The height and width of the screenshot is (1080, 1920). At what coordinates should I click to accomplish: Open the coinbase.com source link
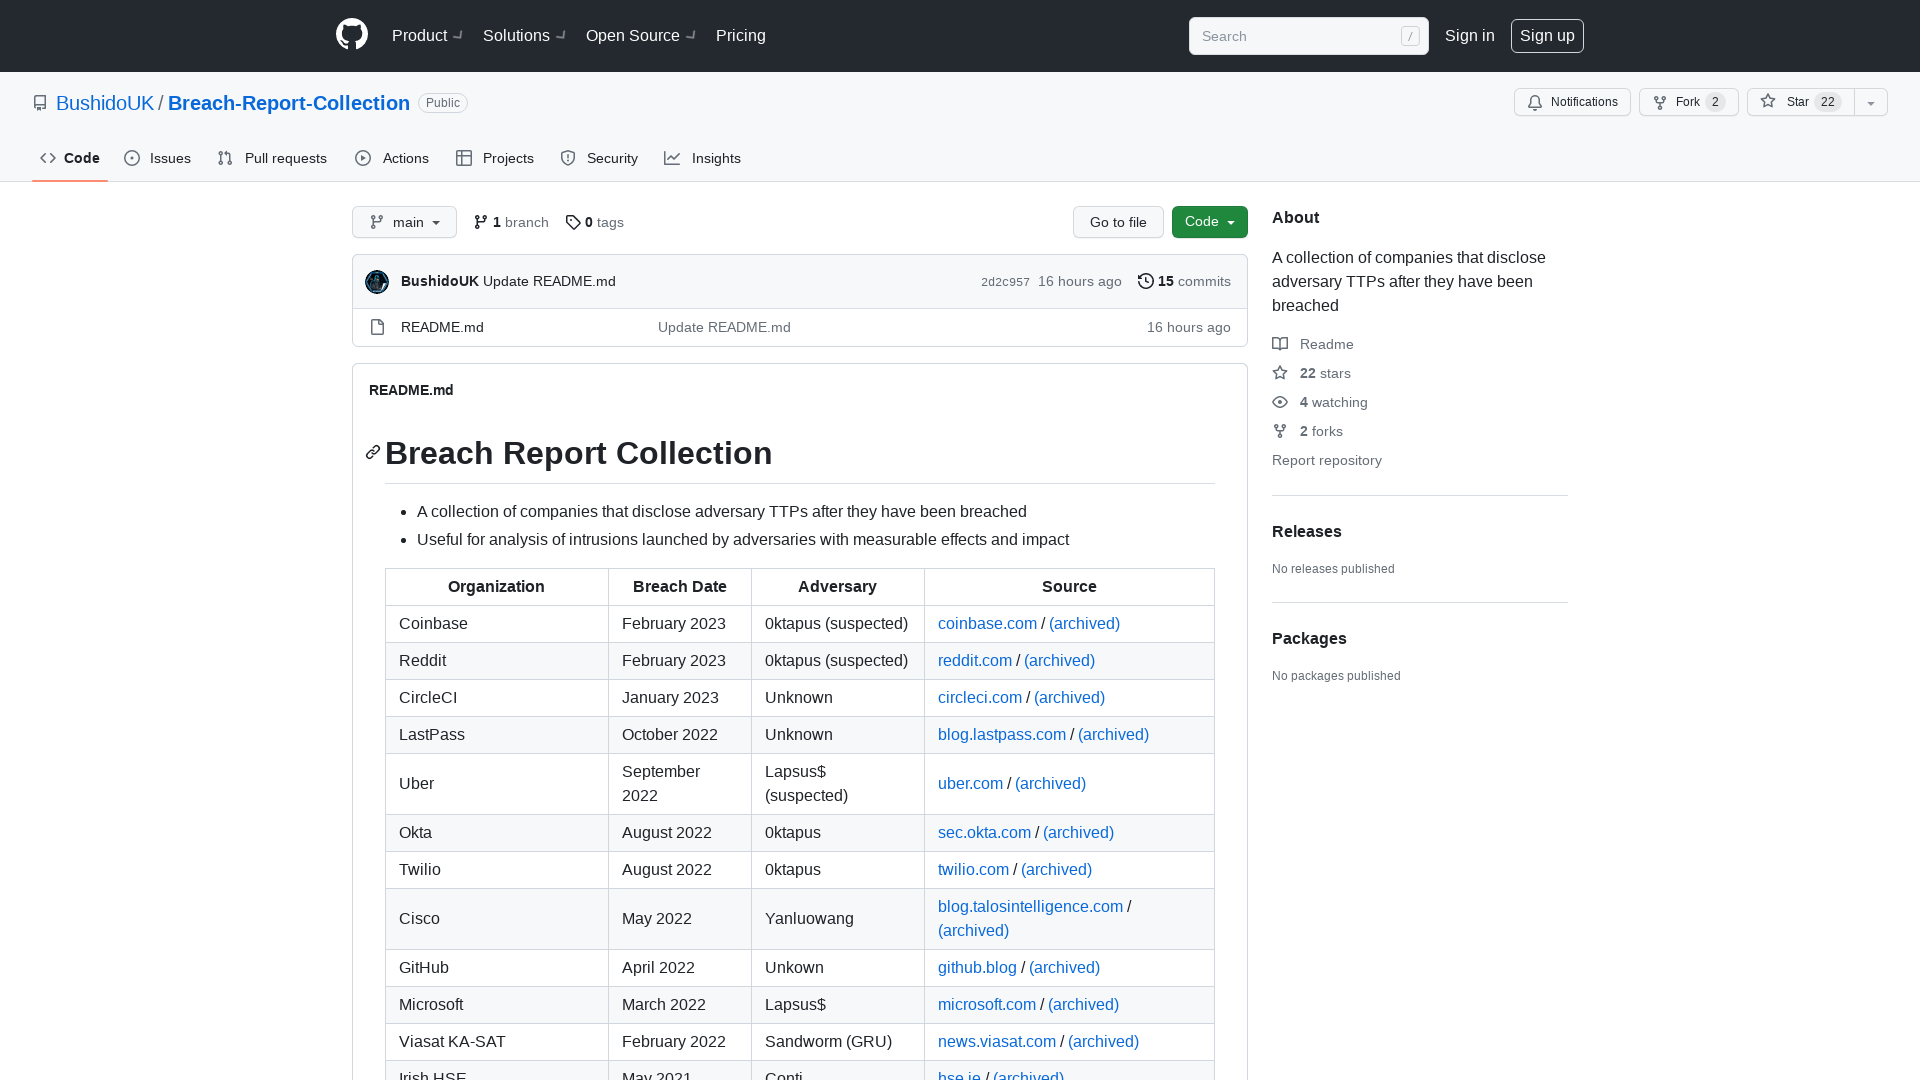coord(987,623)
